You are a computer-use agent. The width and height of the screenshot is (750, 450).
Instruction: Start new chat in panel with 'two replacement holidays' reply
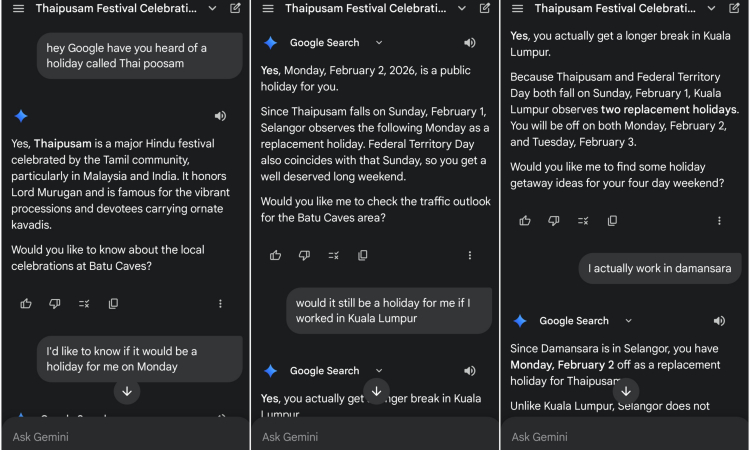click(x=734, y=8)
